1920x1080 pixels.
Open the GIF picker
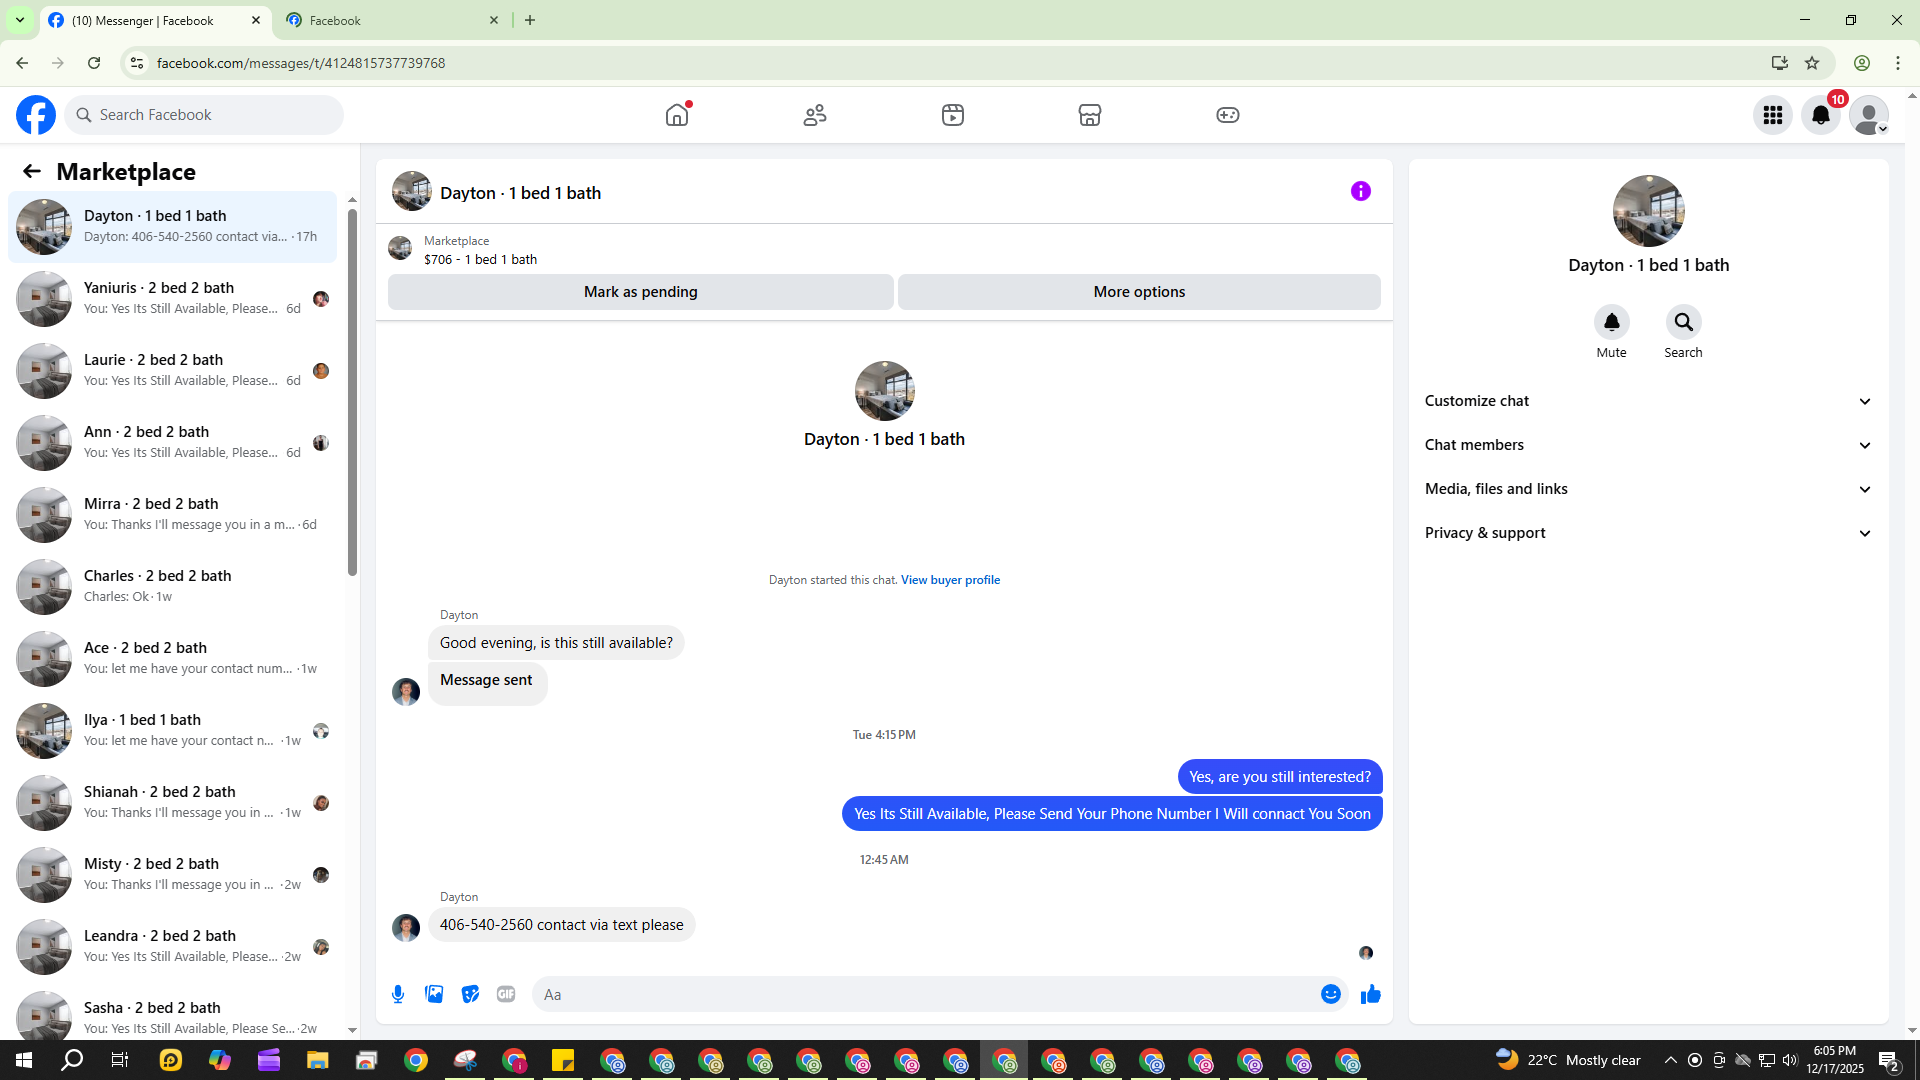[506, 994]
